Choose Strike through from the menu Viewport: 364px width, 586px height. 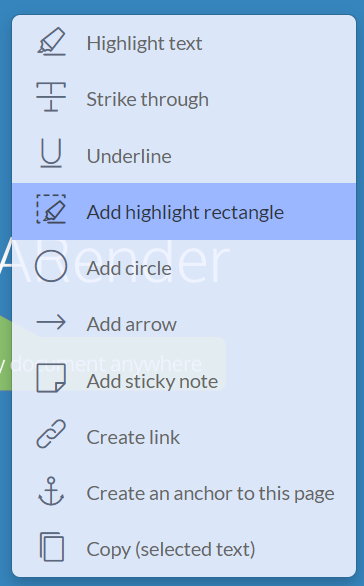click(184, 99)
